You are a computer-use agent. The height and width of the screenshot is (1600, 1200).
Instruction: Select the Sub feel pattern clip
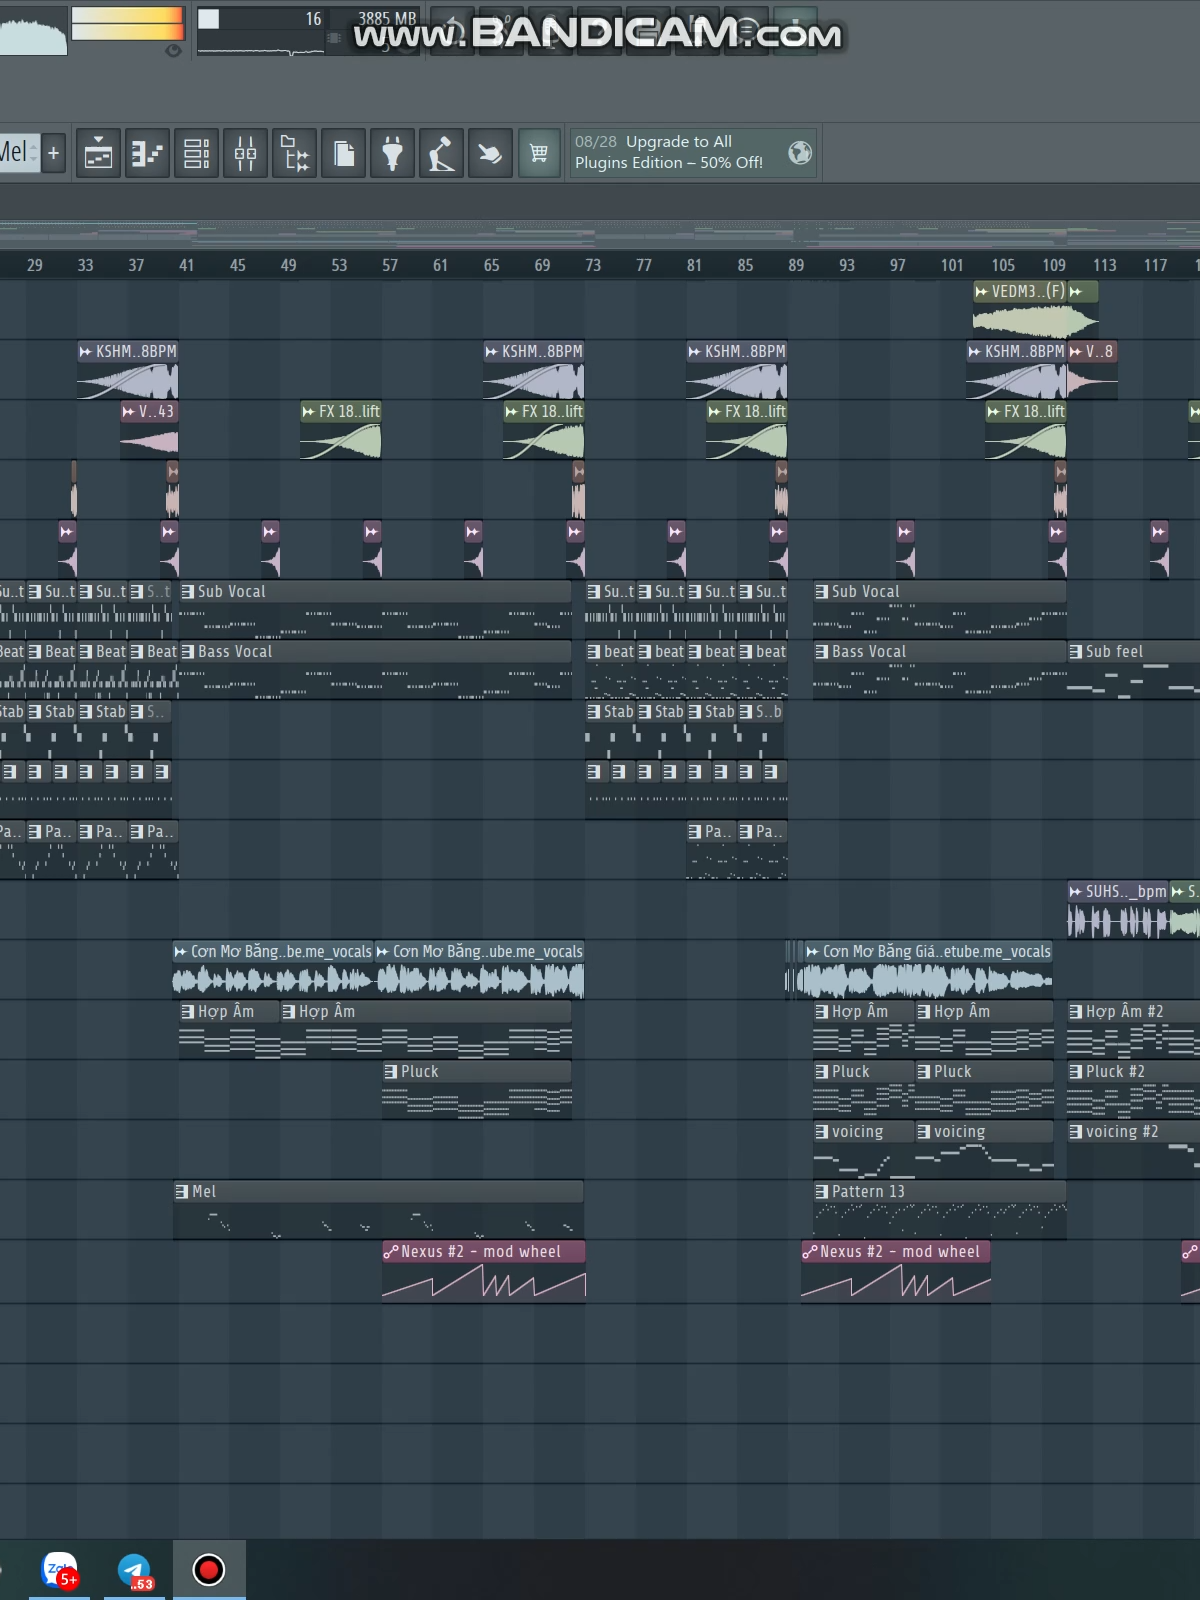[1133, 670]
